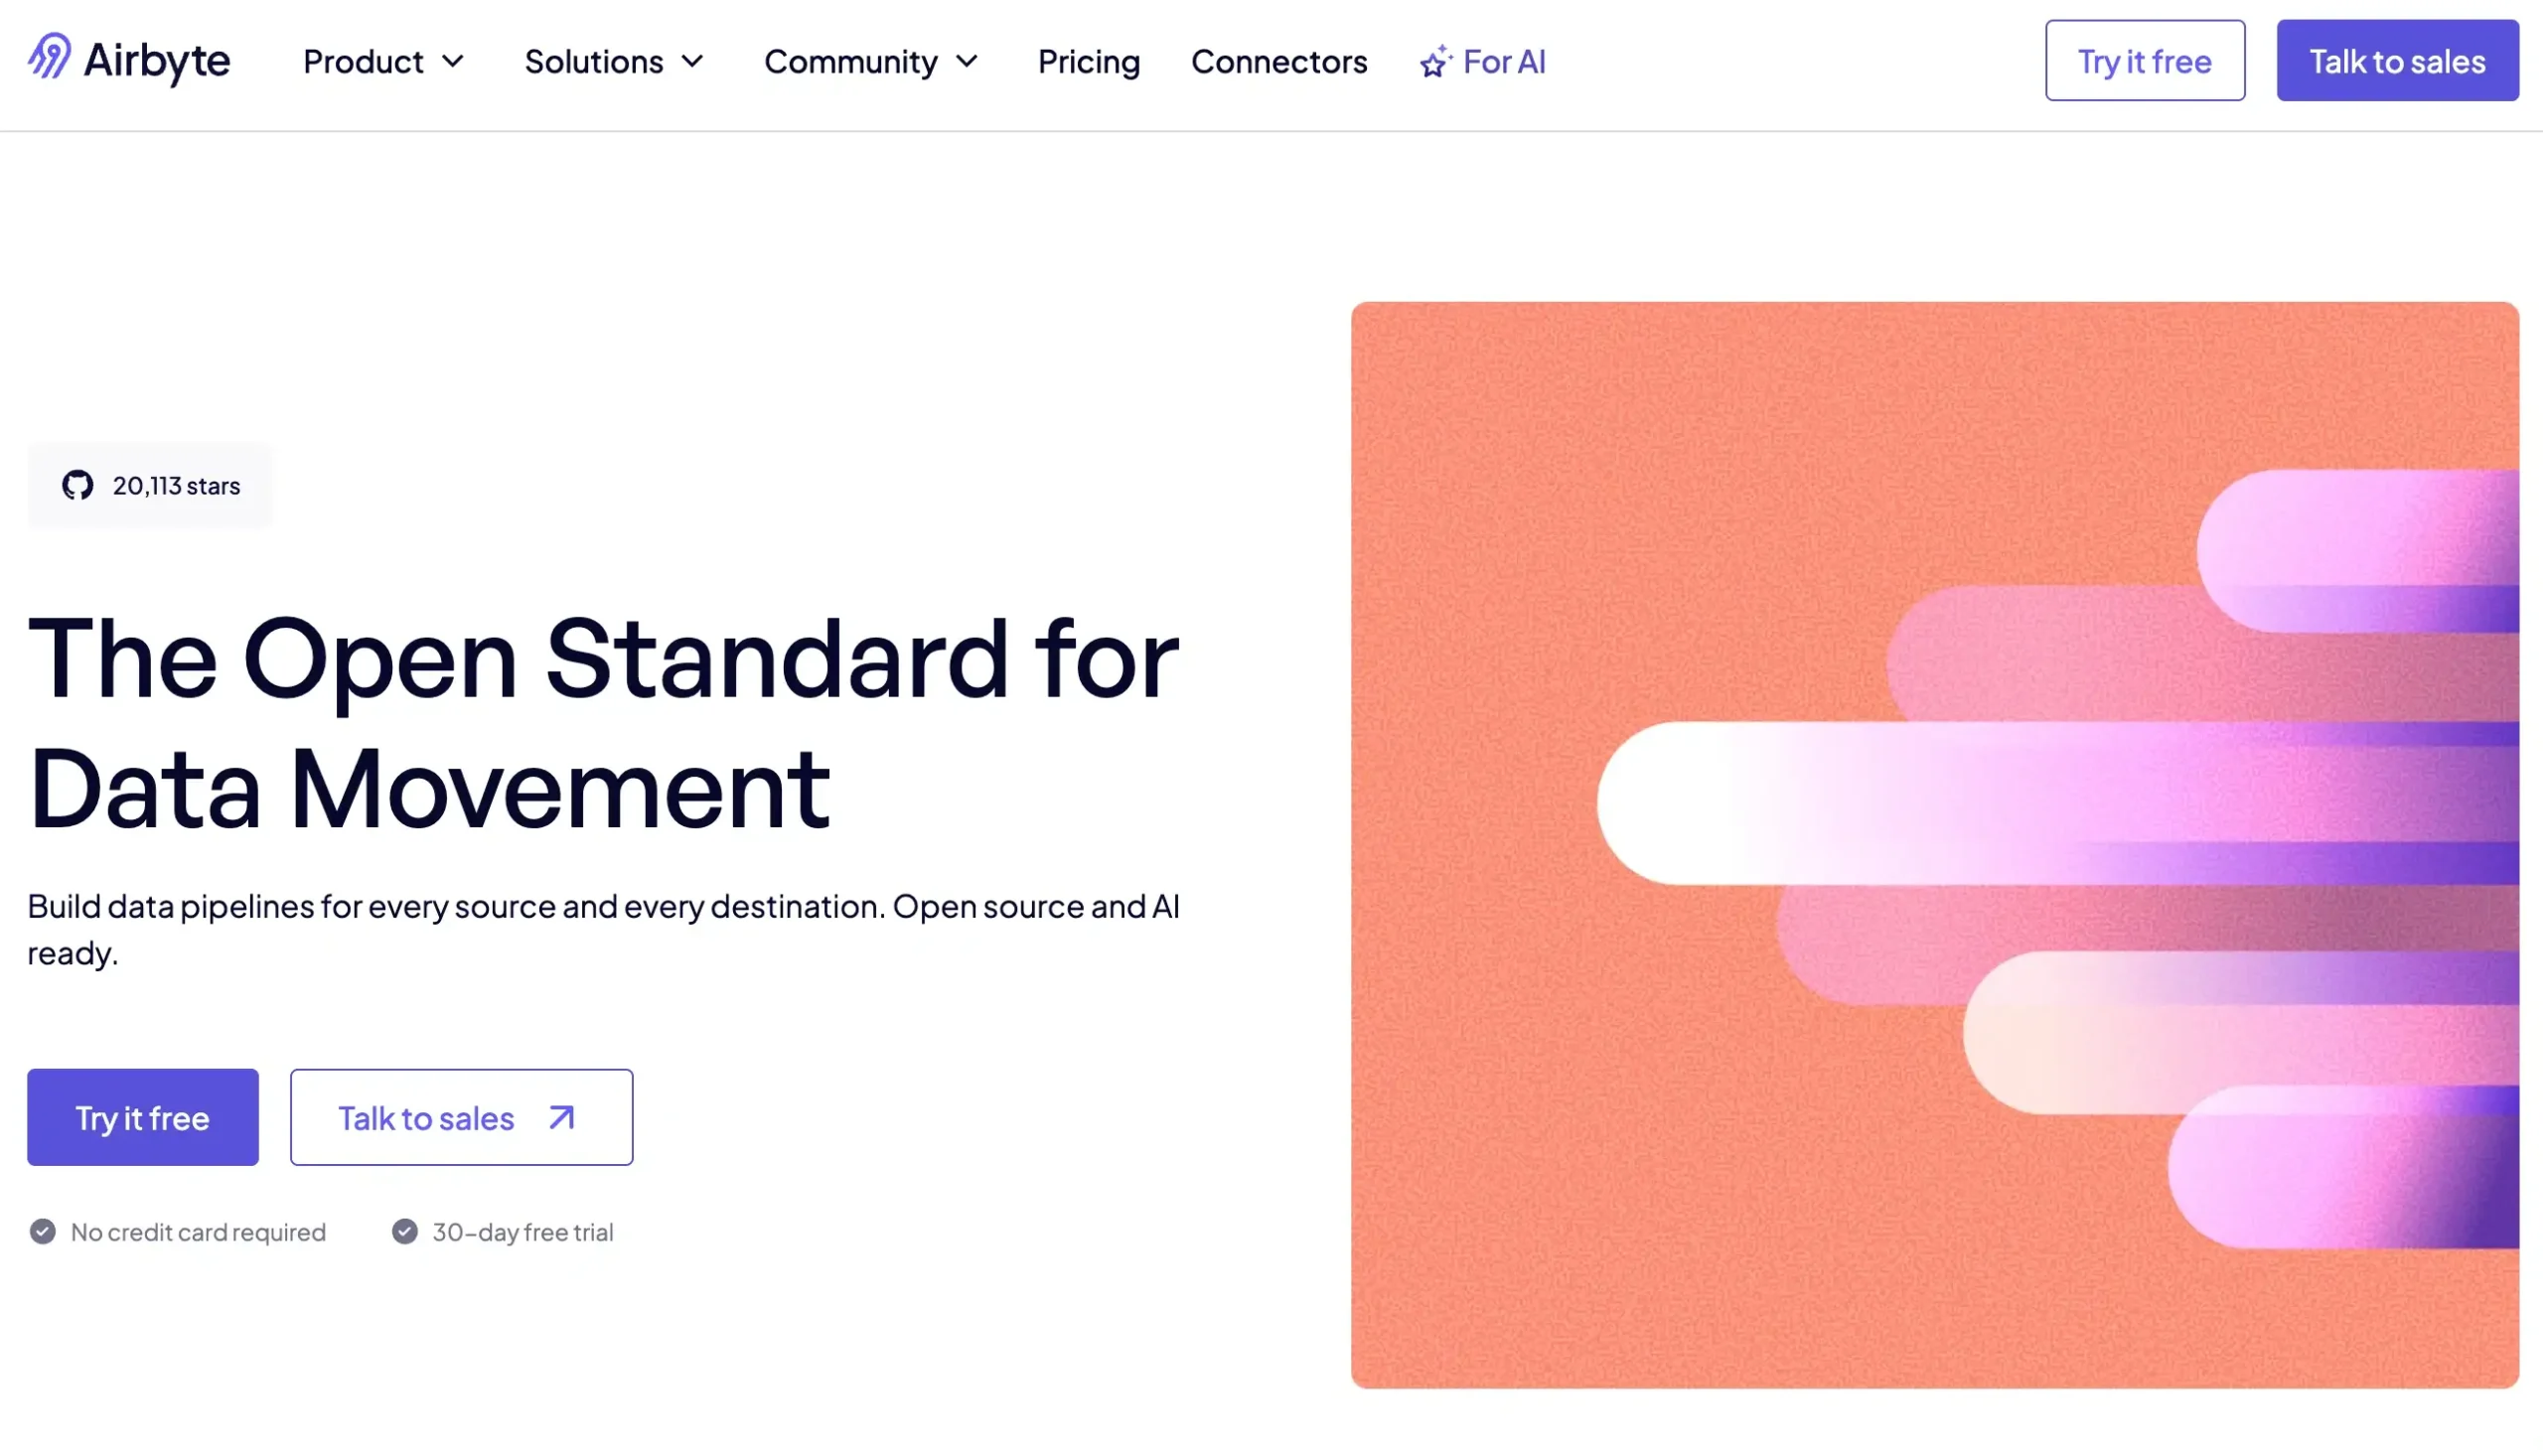Expand the Community menu chevron
Screen dimensions: 2543x1456
(968, 62)
